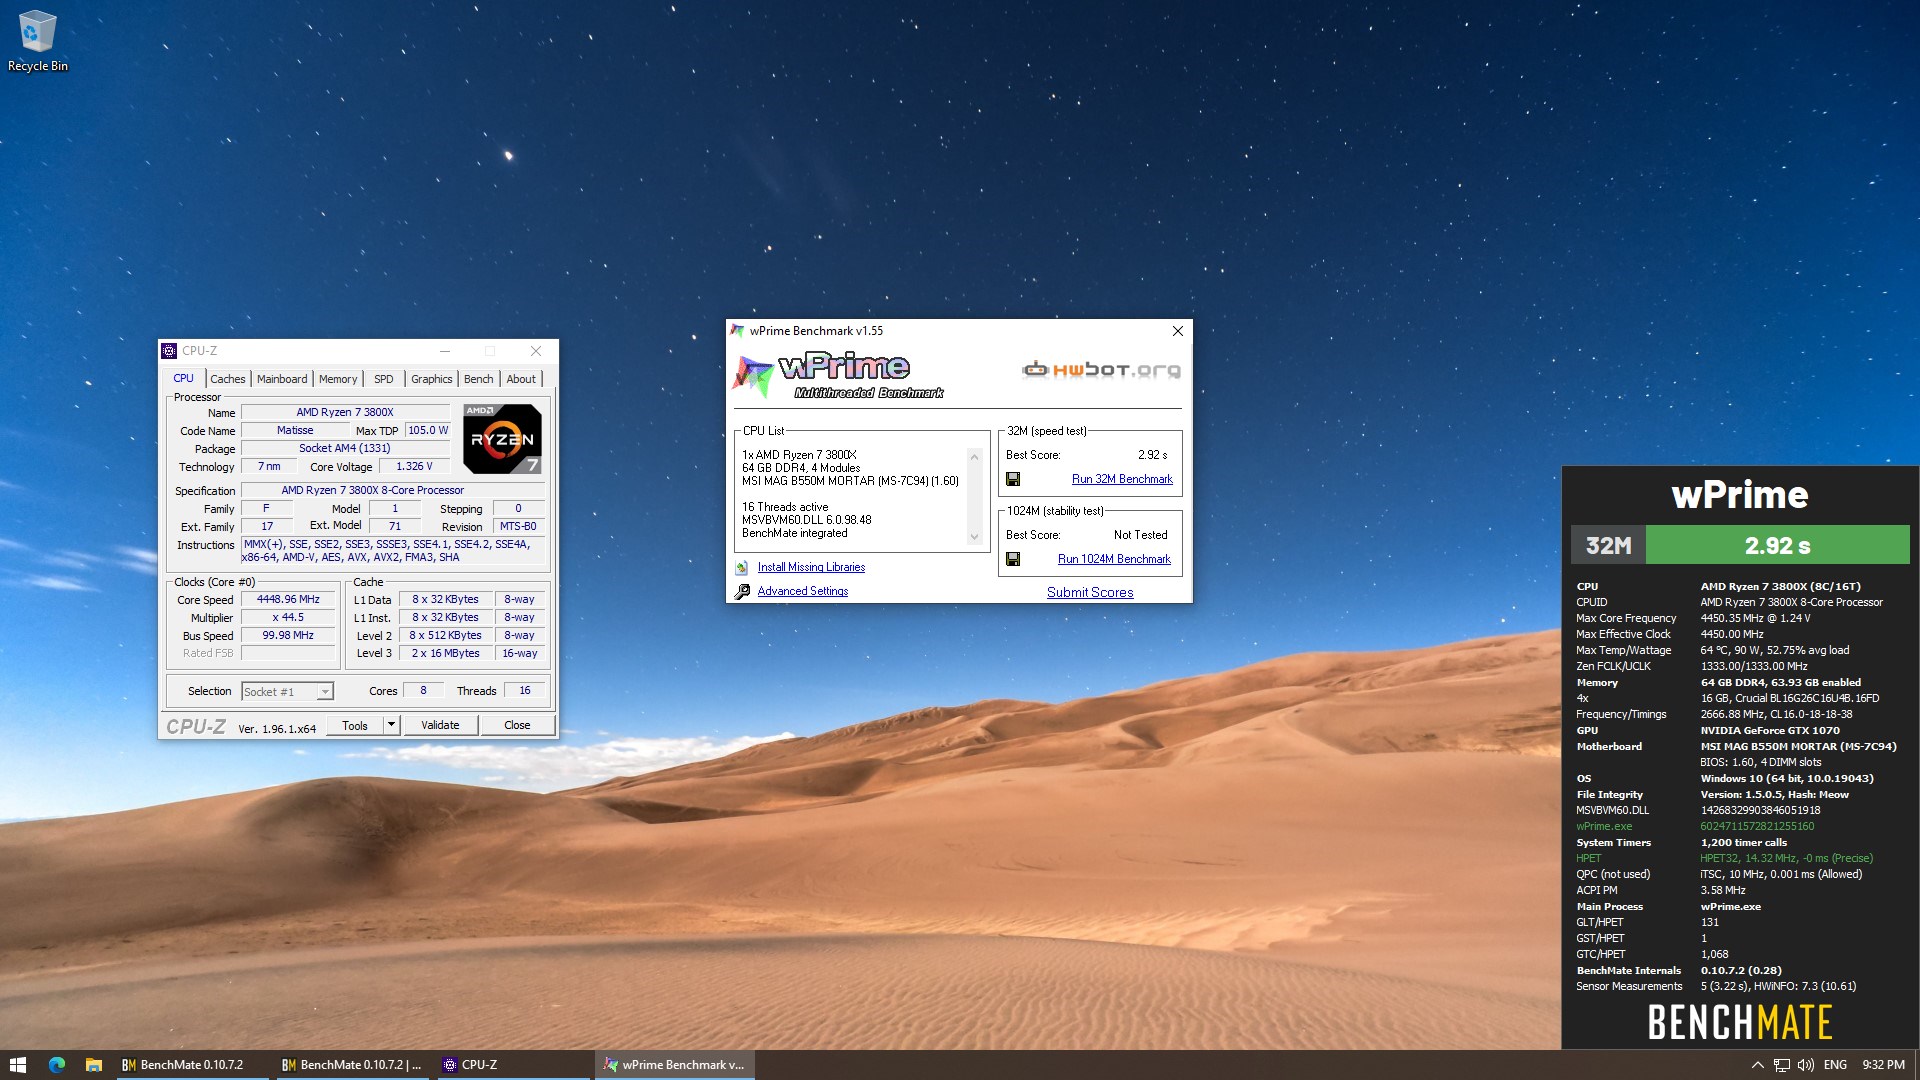Click Install Missing Libraries link
1920x1080 pixels.
tap(811, 567)
